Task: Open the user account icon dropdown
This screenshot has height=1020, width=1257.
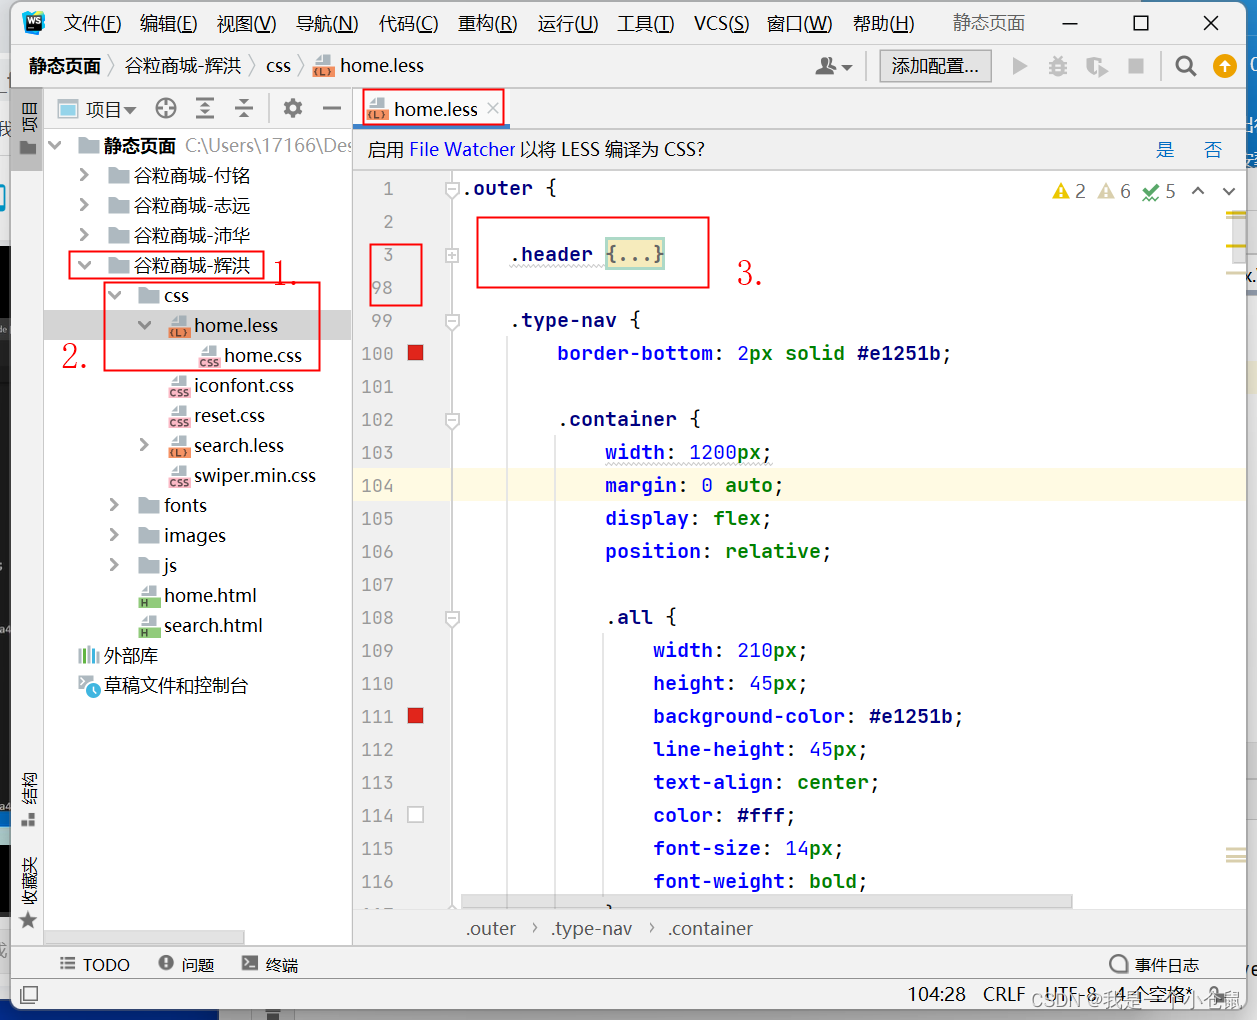Action: coord(833,66)
